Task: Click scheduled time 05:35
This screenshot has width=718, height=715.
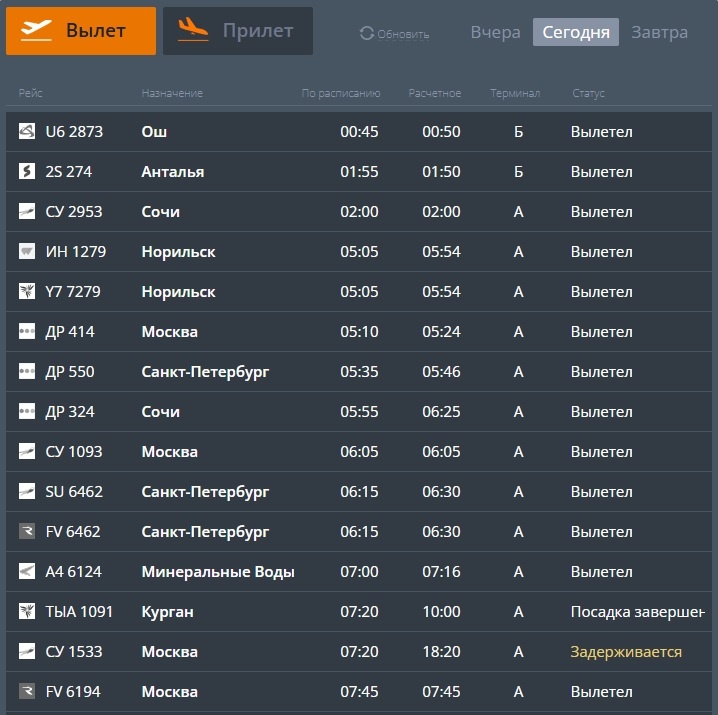Action: (359, 371)
